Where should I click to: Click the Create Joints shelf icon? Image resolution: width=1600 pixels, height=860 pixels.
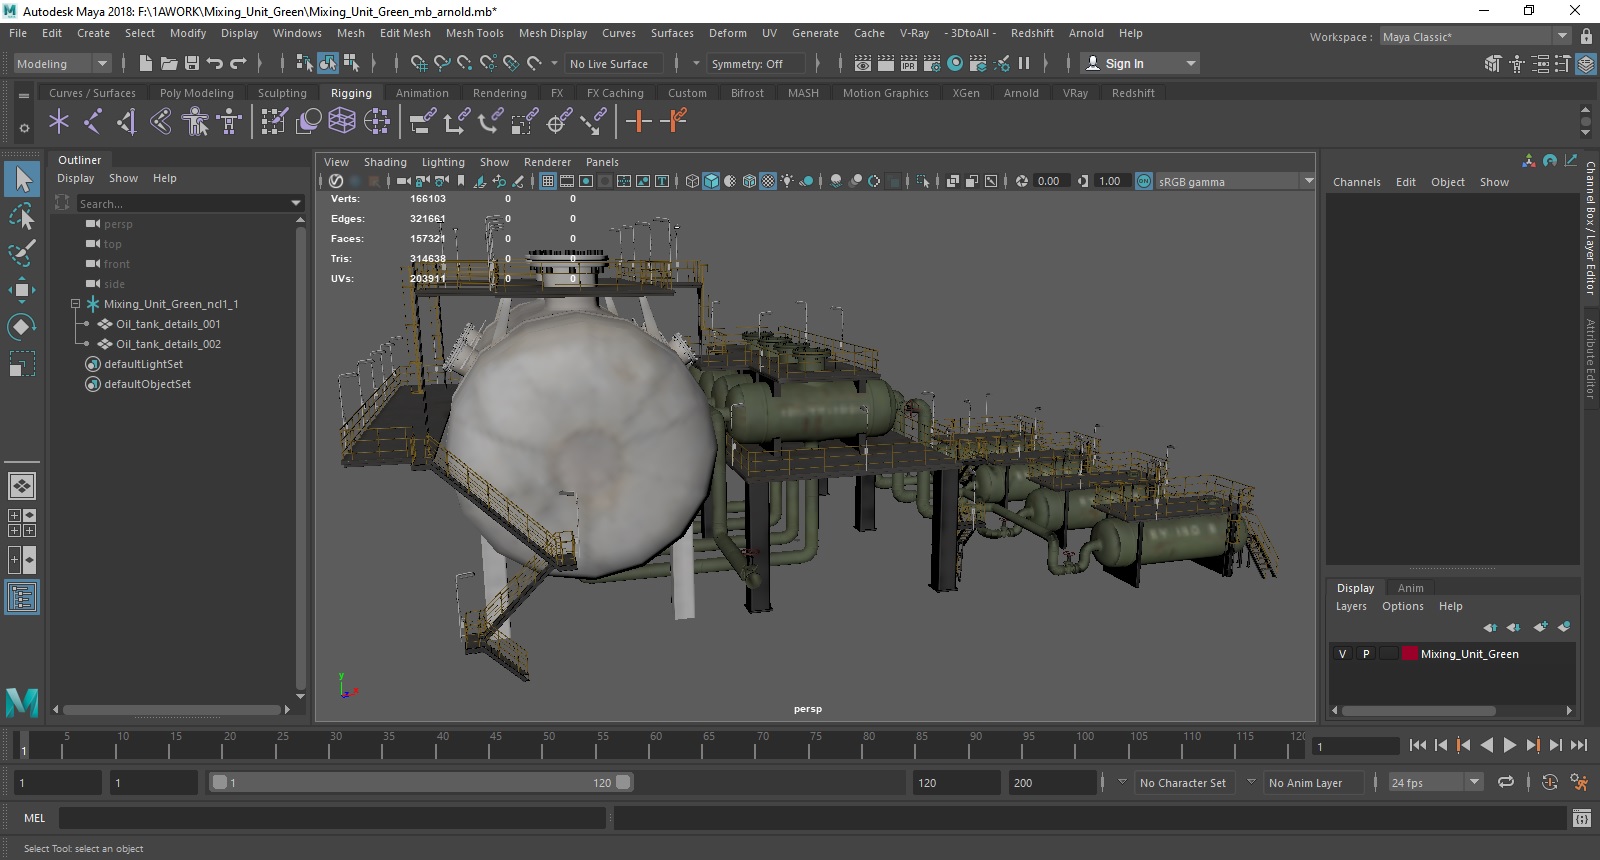93,122
